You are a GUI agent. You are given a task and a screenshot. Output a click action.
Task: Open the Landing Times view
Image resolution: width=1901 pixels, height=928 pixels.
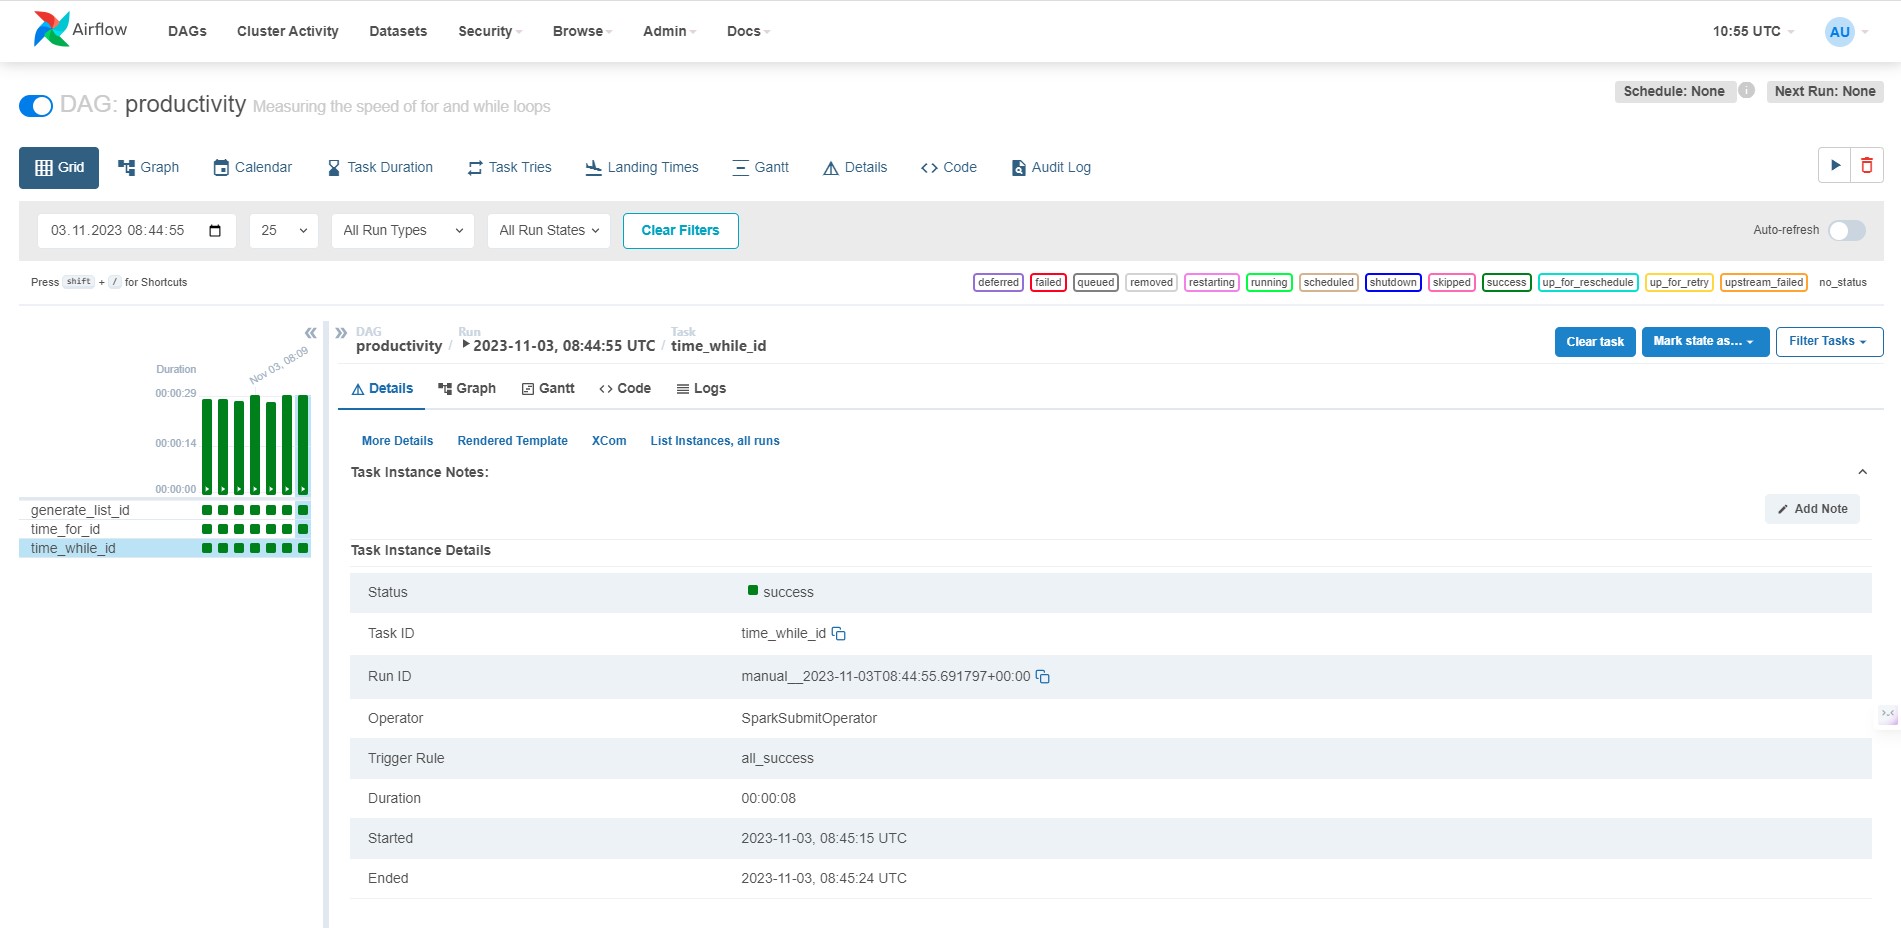642,168
